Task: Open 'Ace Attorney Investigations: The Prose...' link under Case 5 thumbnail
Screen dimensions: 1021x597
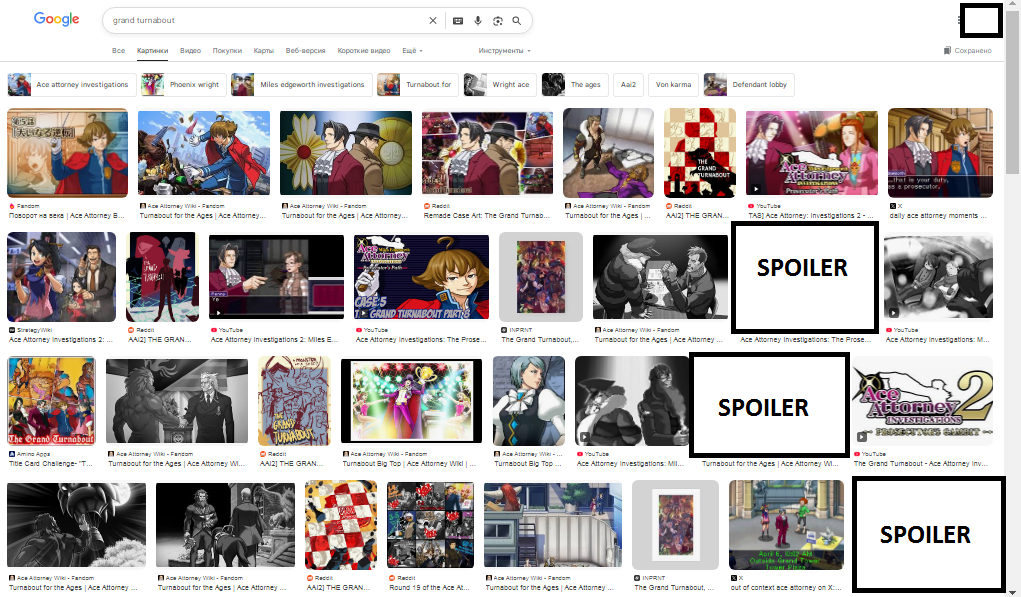Action: pyautogui.click(x=421, y=340)
